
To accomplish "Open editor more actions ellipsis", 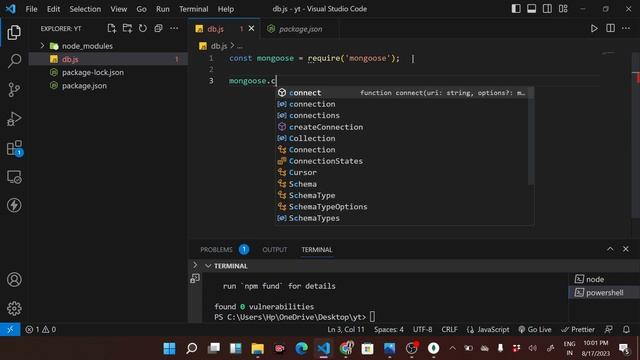I will point(626,28).
